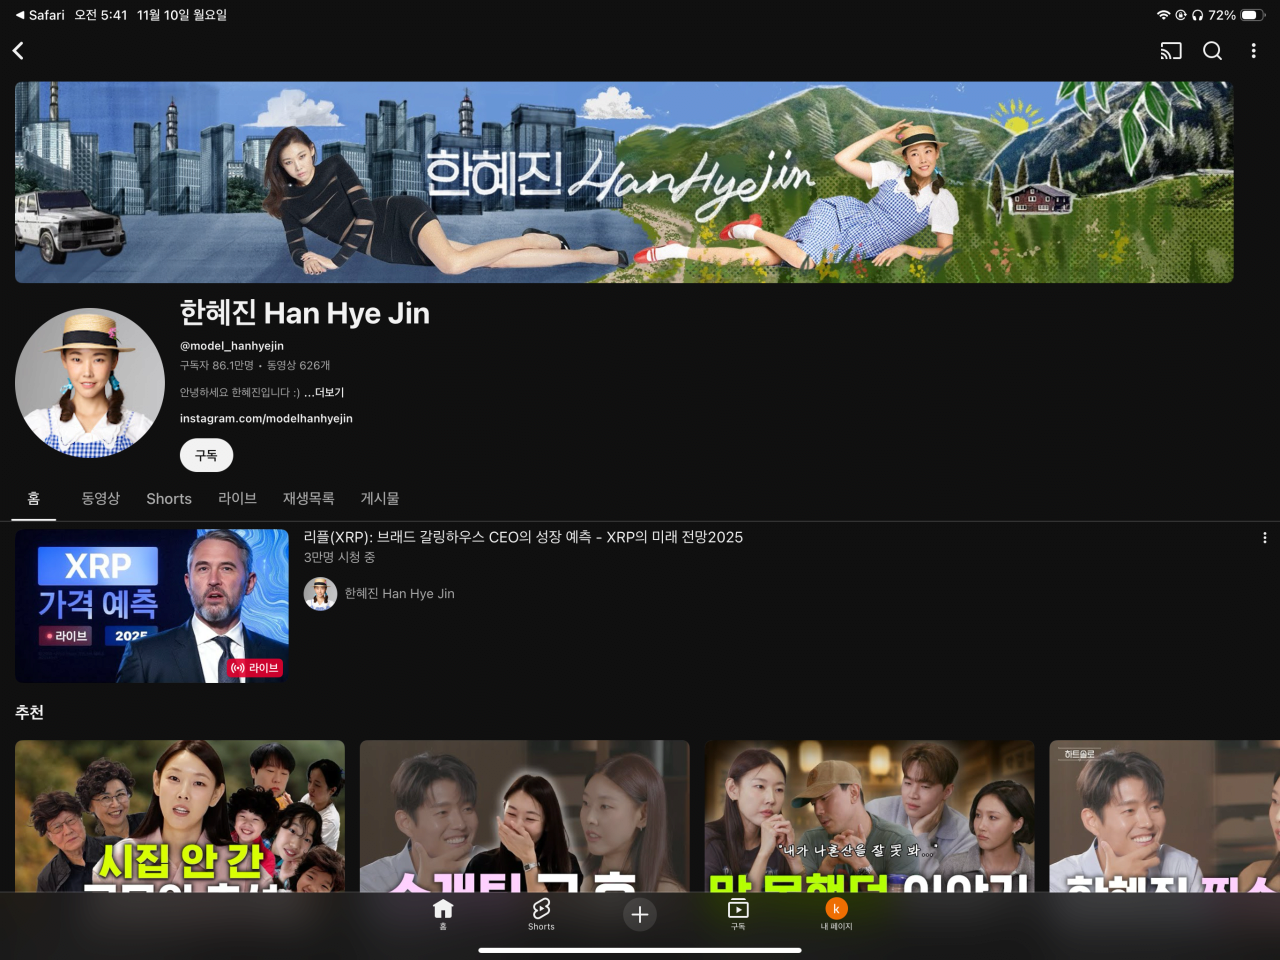Tap the plus create button

[x=640, y=914]
